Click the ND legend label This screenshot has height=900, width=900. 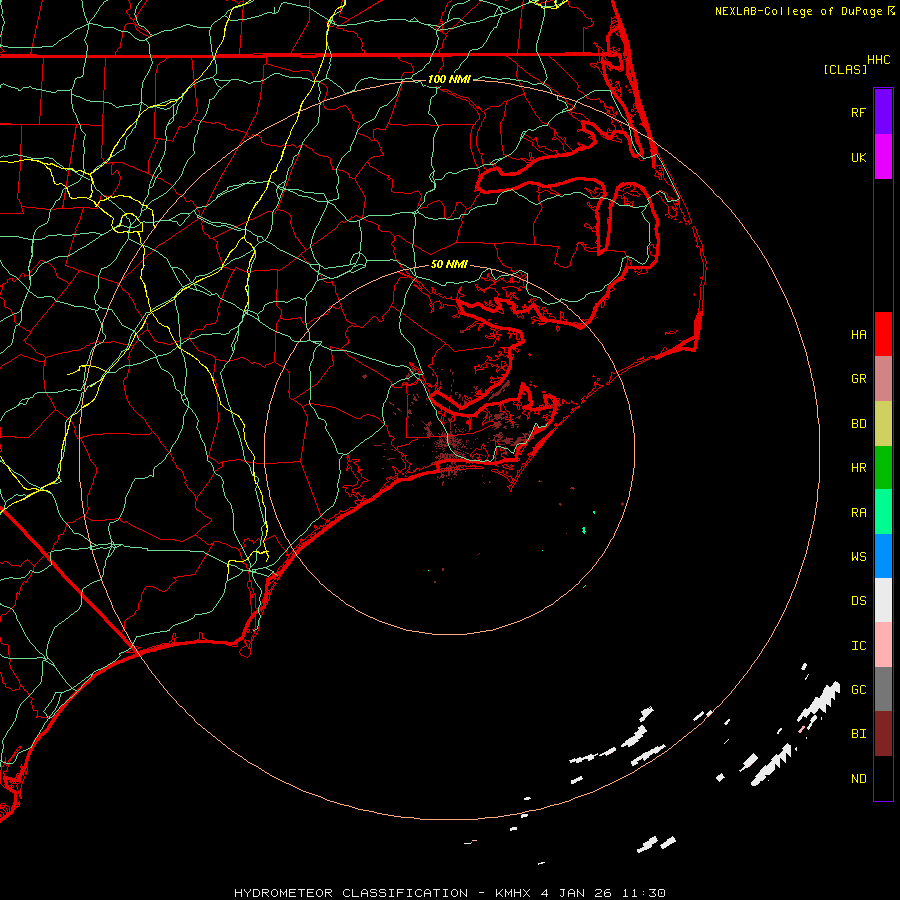point(858,779)
